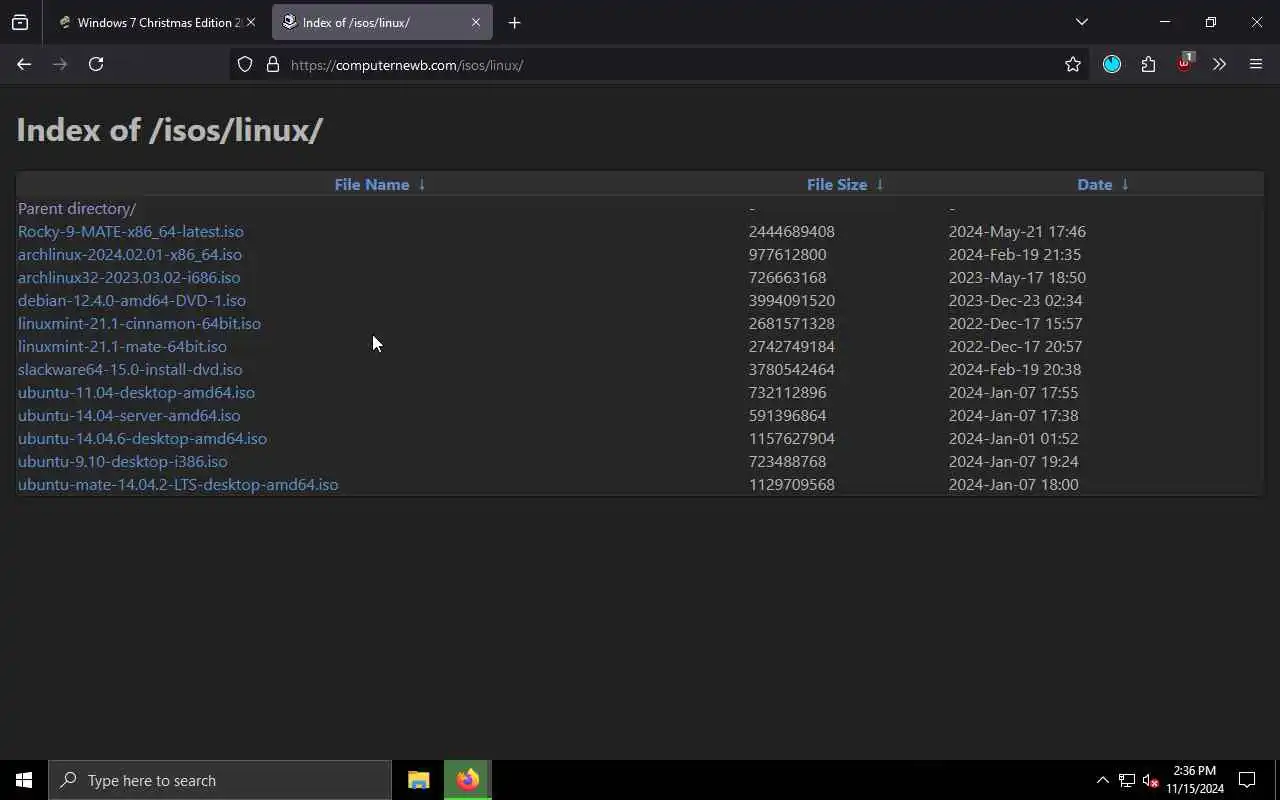Screen dimensions: 1280x800
Task: Download archlinux-2024.02.01-x86_64.iso
Action: coord(130,254)
